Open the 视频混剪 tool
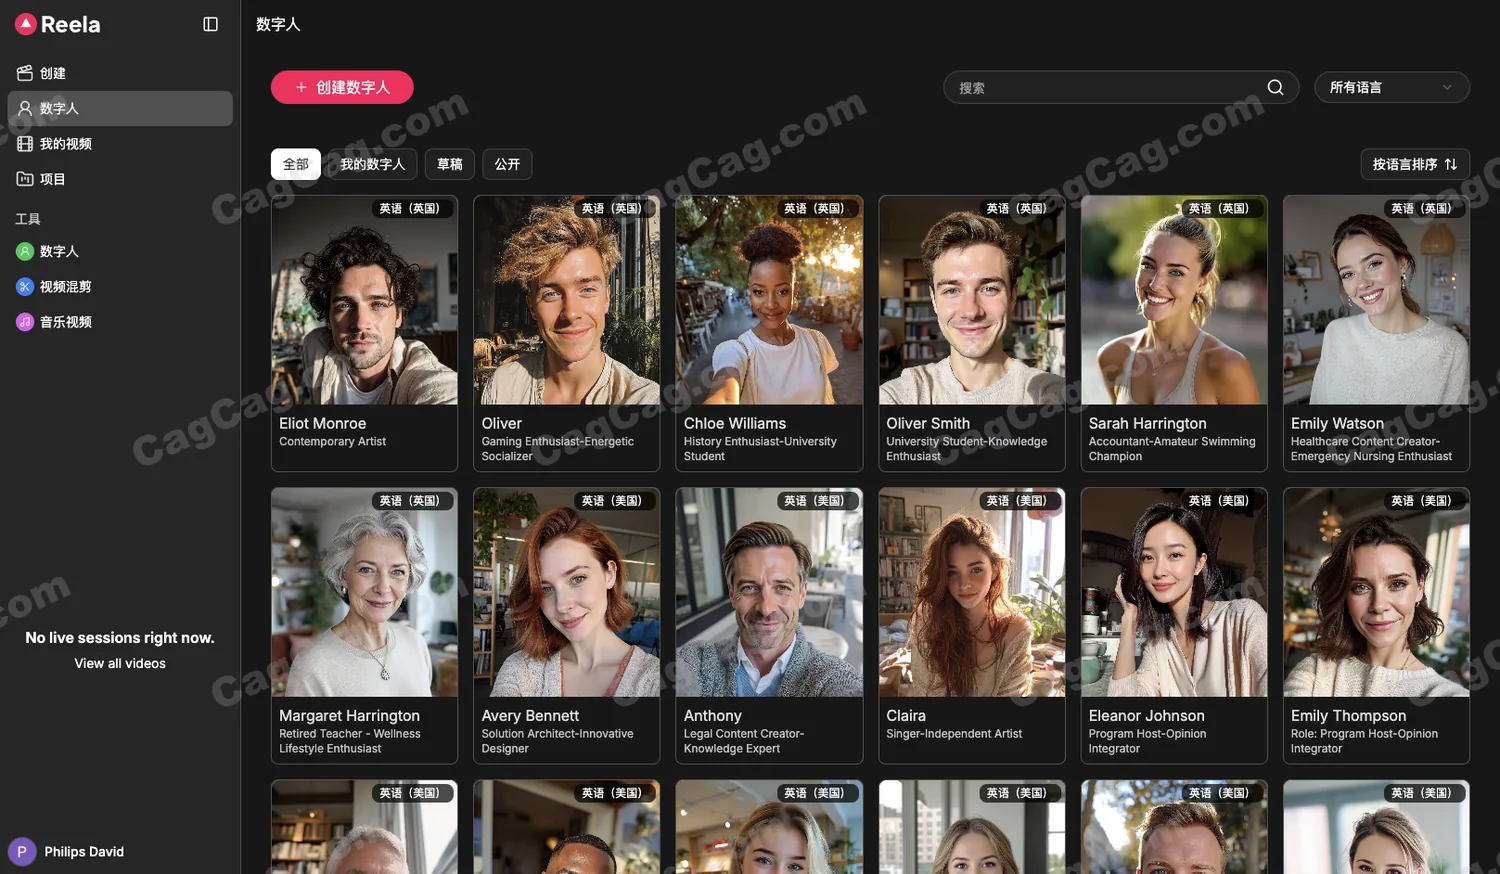 (x=120, y=287)
